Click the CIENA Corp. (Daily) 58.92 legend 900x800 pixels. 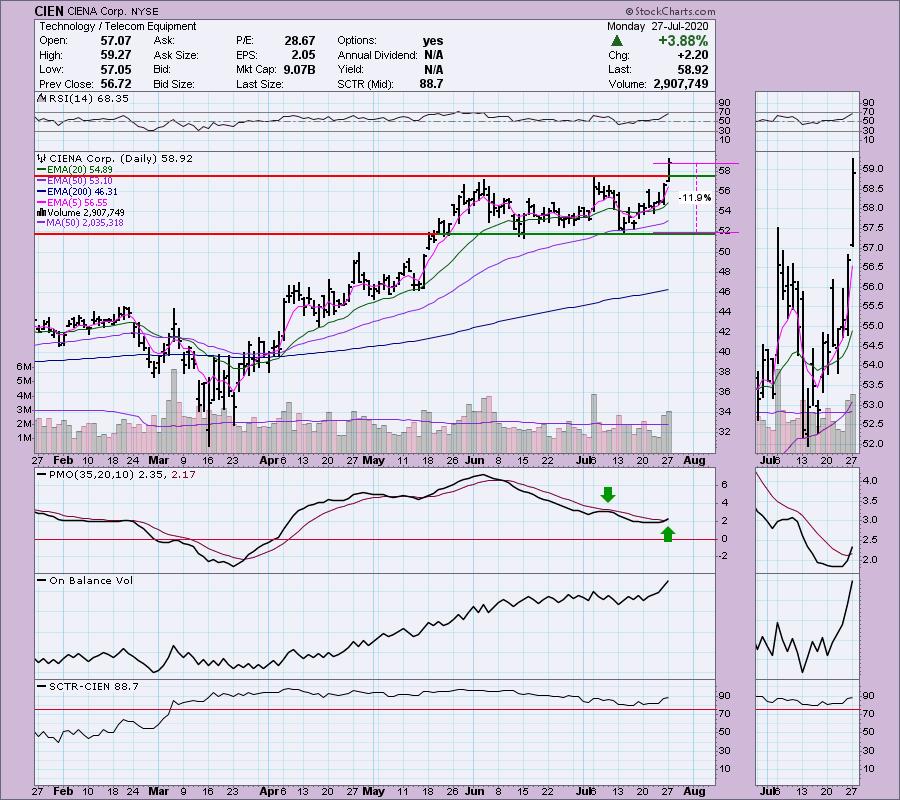121,158
